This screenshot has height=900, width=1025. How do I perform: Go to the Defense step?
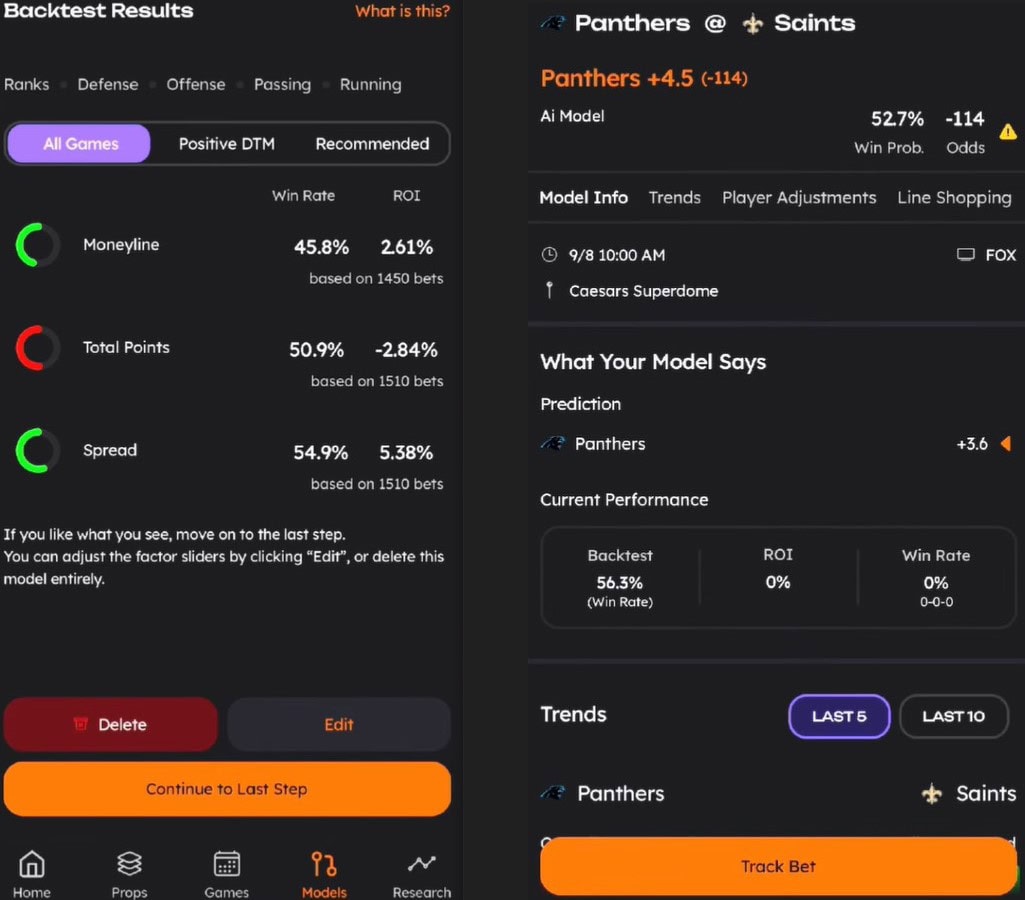click(108, 84)
